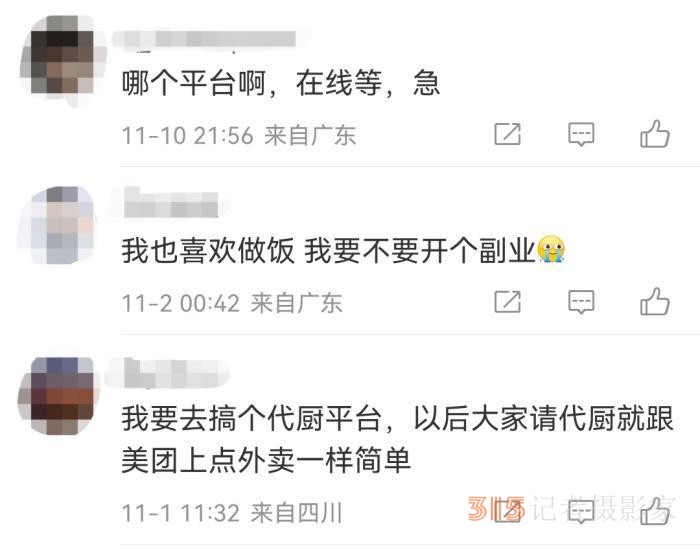The height and width of the screenshot is (553, 700).
Task: Tap the comment about 美团上点外卖一样简单
Action: (x=397, y=439)
